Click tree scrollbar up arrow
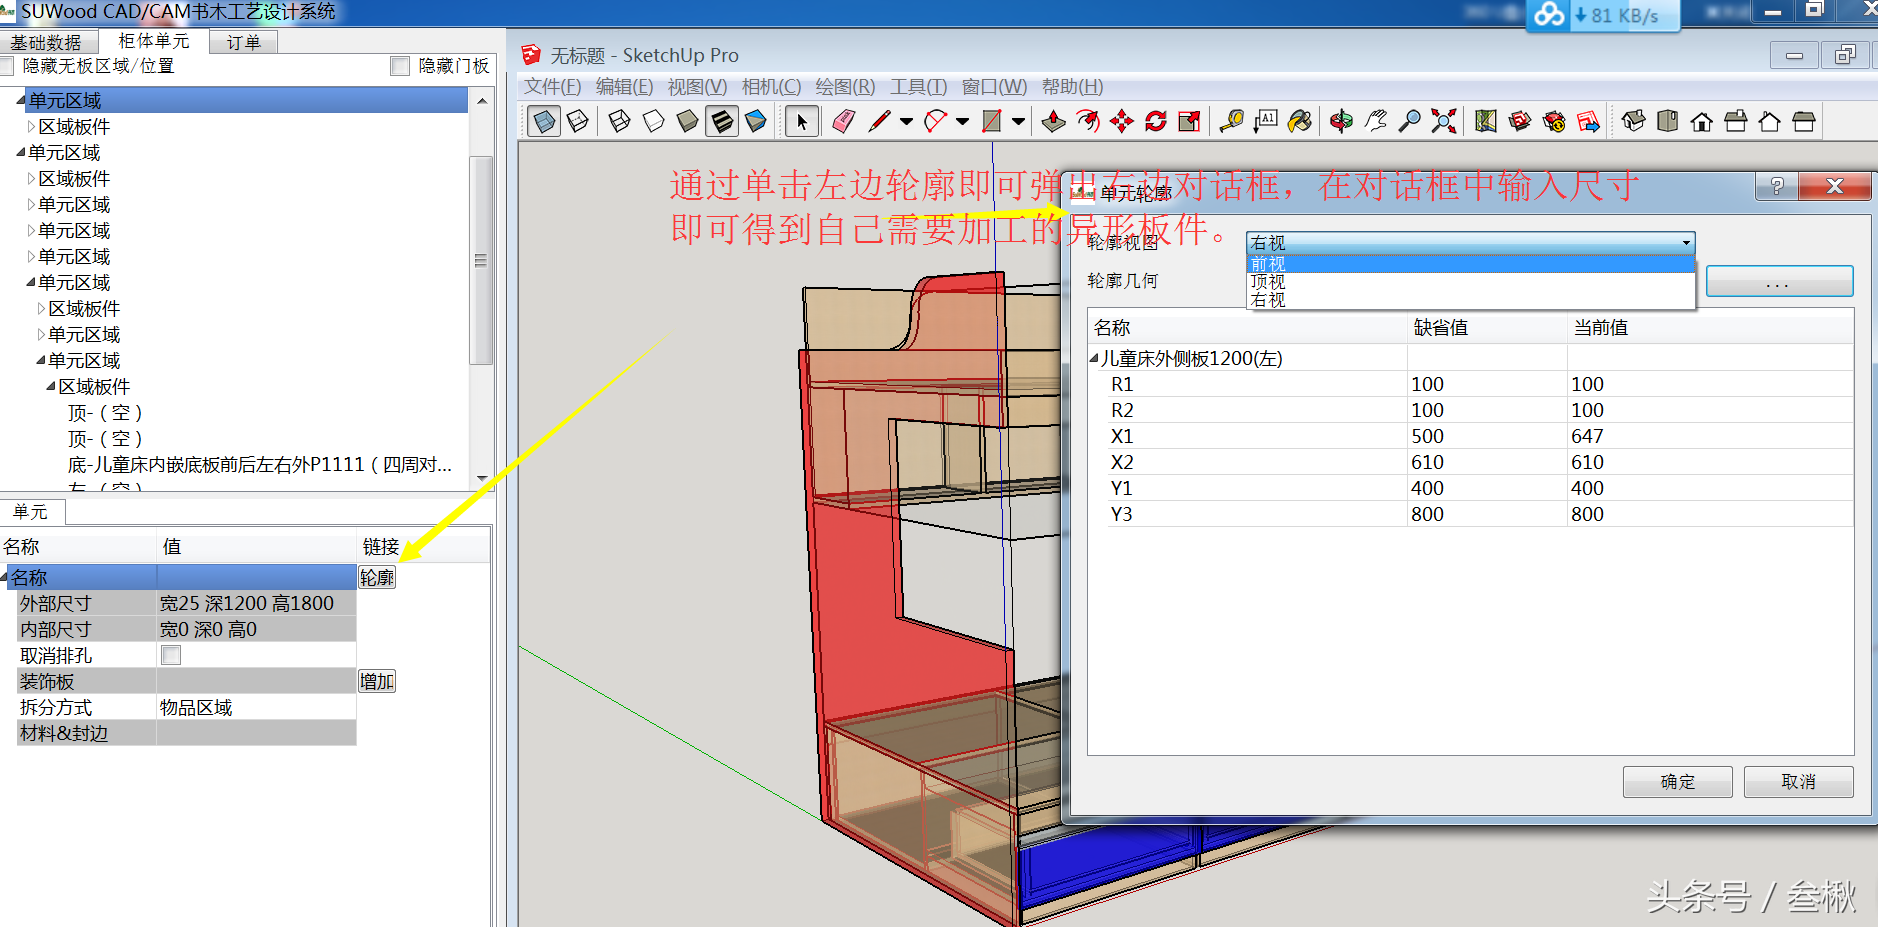 [481, 101]
